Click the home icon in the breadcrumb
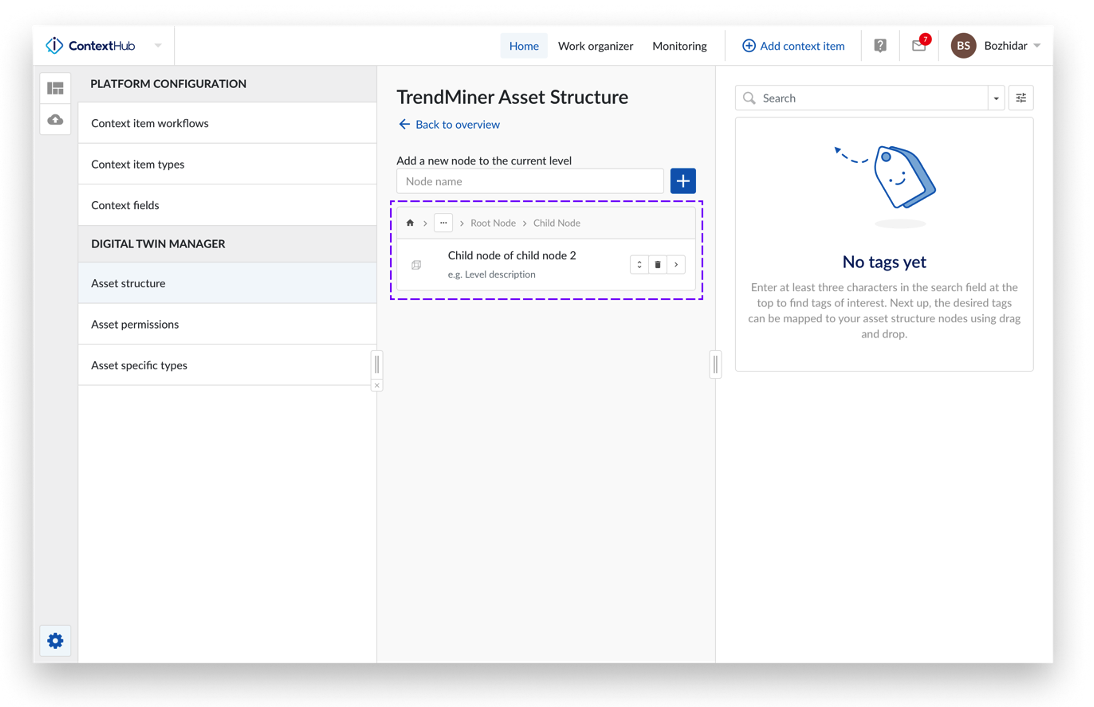1094x707 pixels. tap(410, 223)
